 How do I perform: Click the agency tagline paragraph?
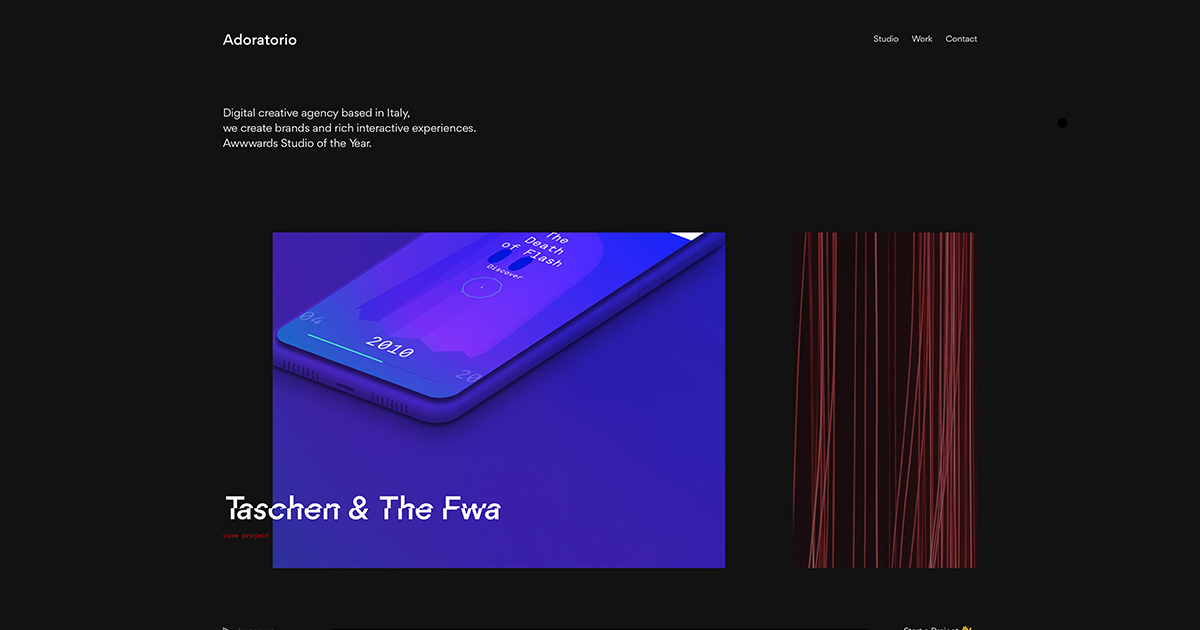pos(349,128)
